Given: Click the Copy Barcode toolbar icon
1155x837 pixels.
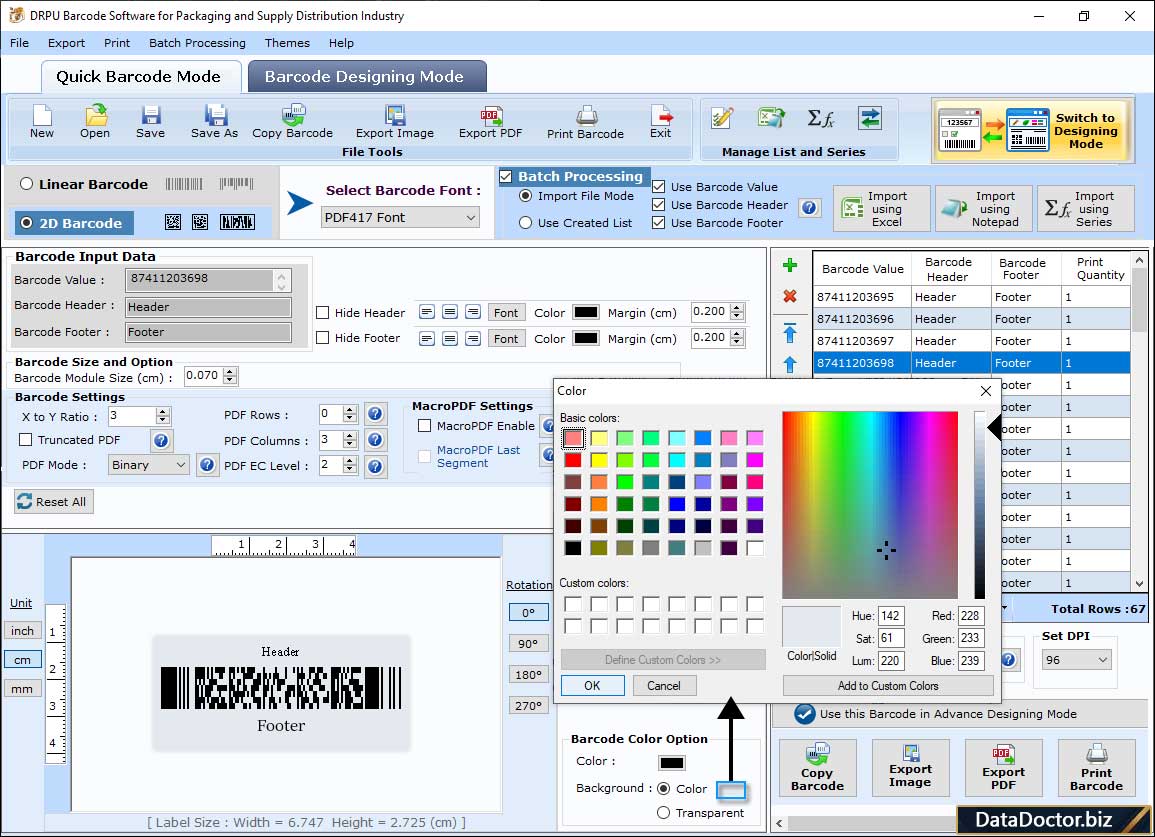Looking at the screenshot, I should click(292, 122).
